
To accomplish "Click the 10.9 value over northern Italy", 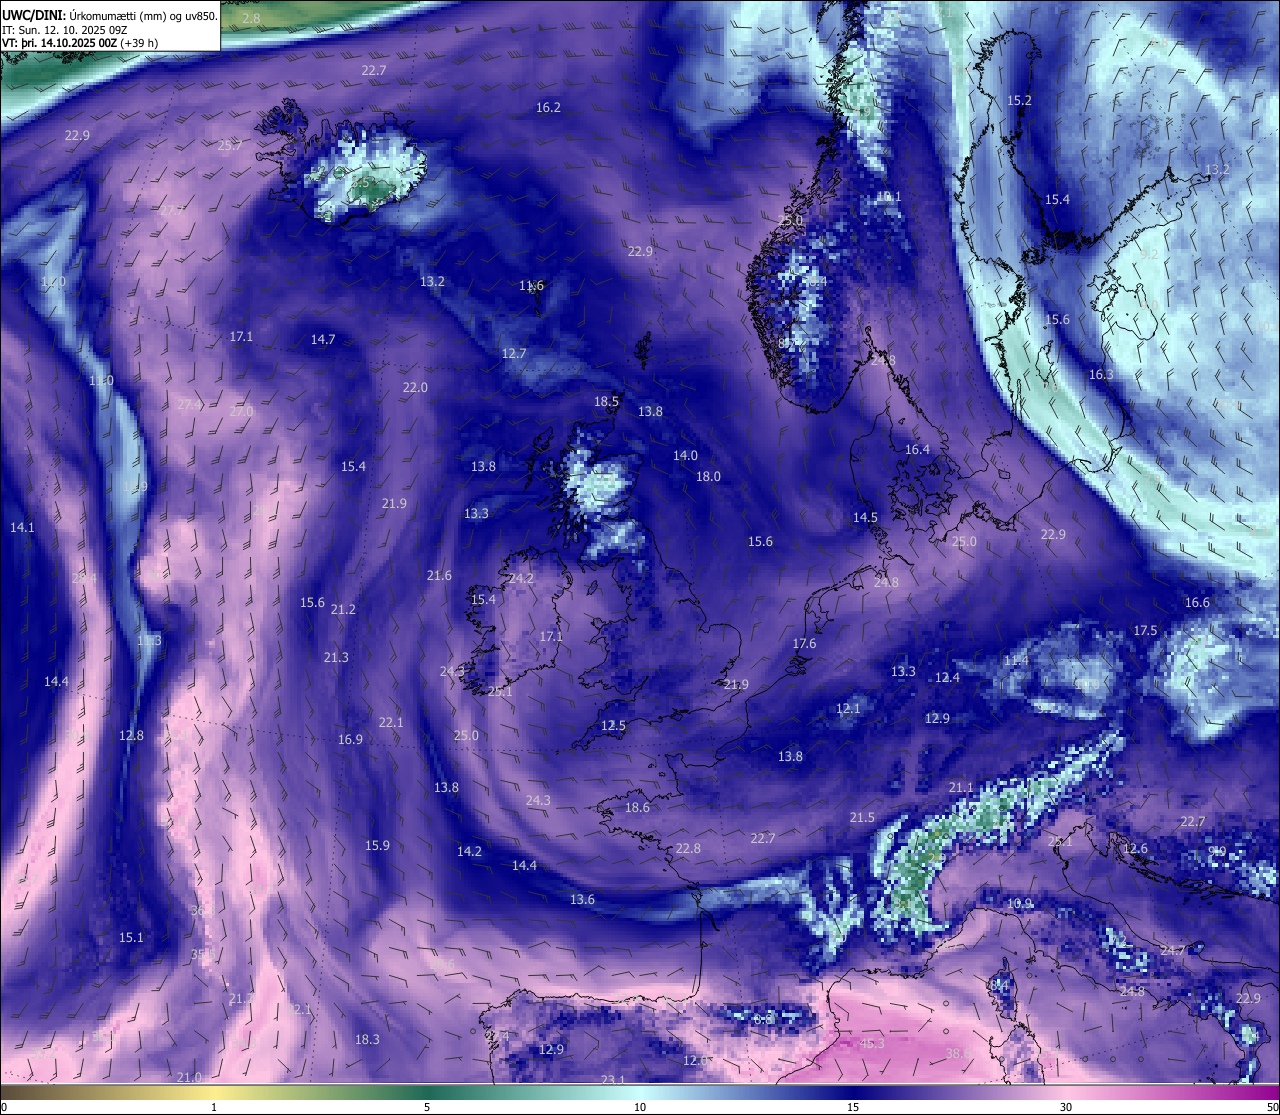I will pos(1020,904).
